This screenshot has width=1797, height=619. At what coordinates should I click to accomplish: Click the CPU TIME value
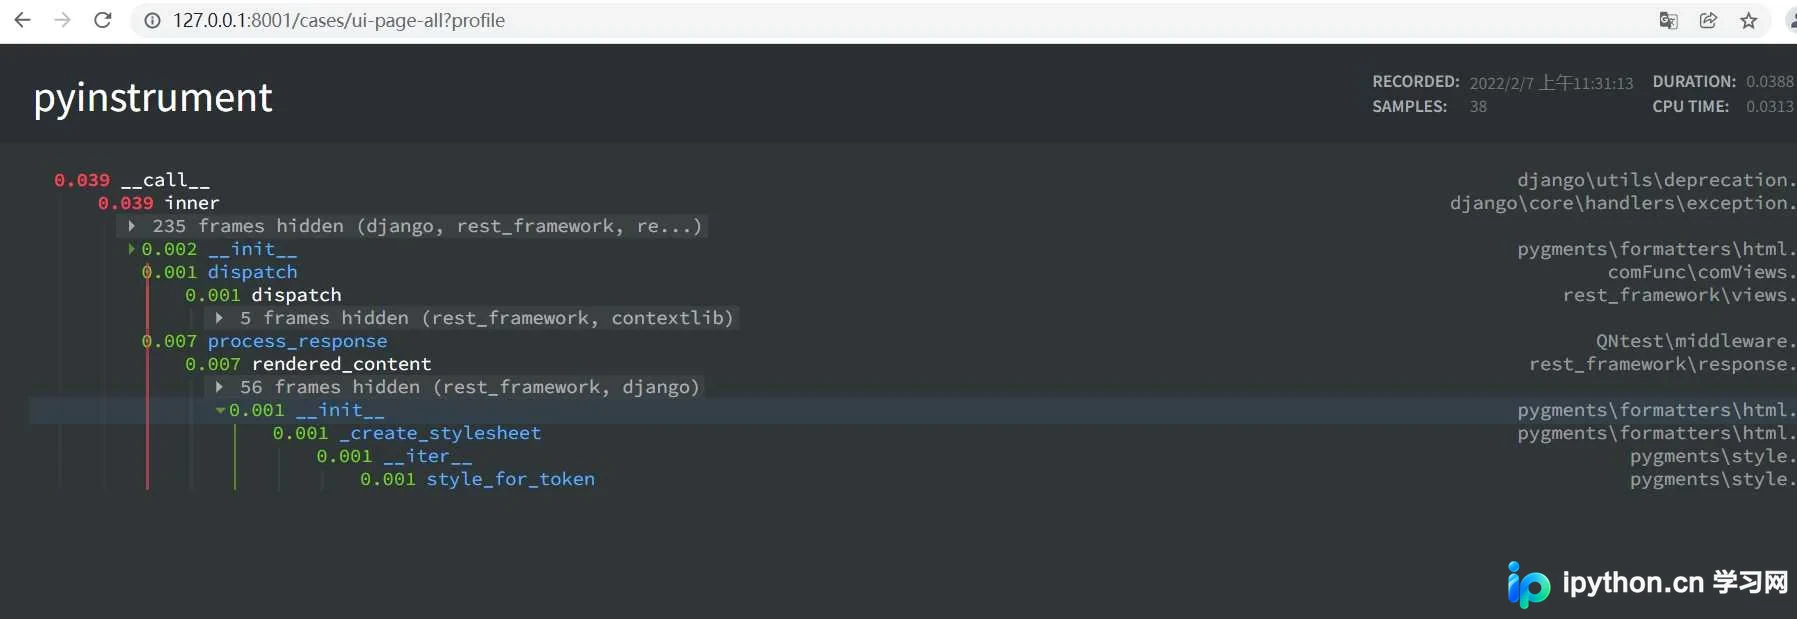(x=1770, y=107)
